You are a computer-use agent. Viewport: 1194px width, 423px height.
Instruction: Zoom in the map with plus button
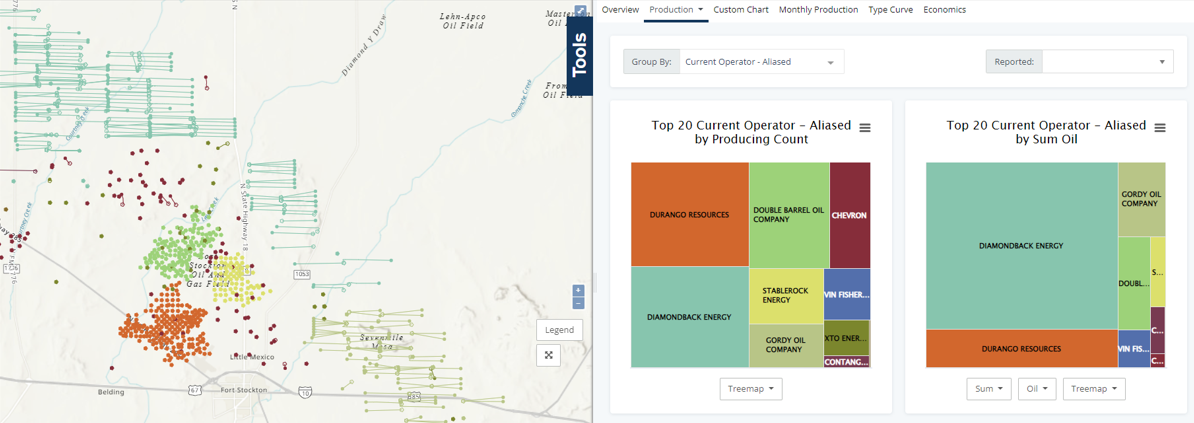578,290
